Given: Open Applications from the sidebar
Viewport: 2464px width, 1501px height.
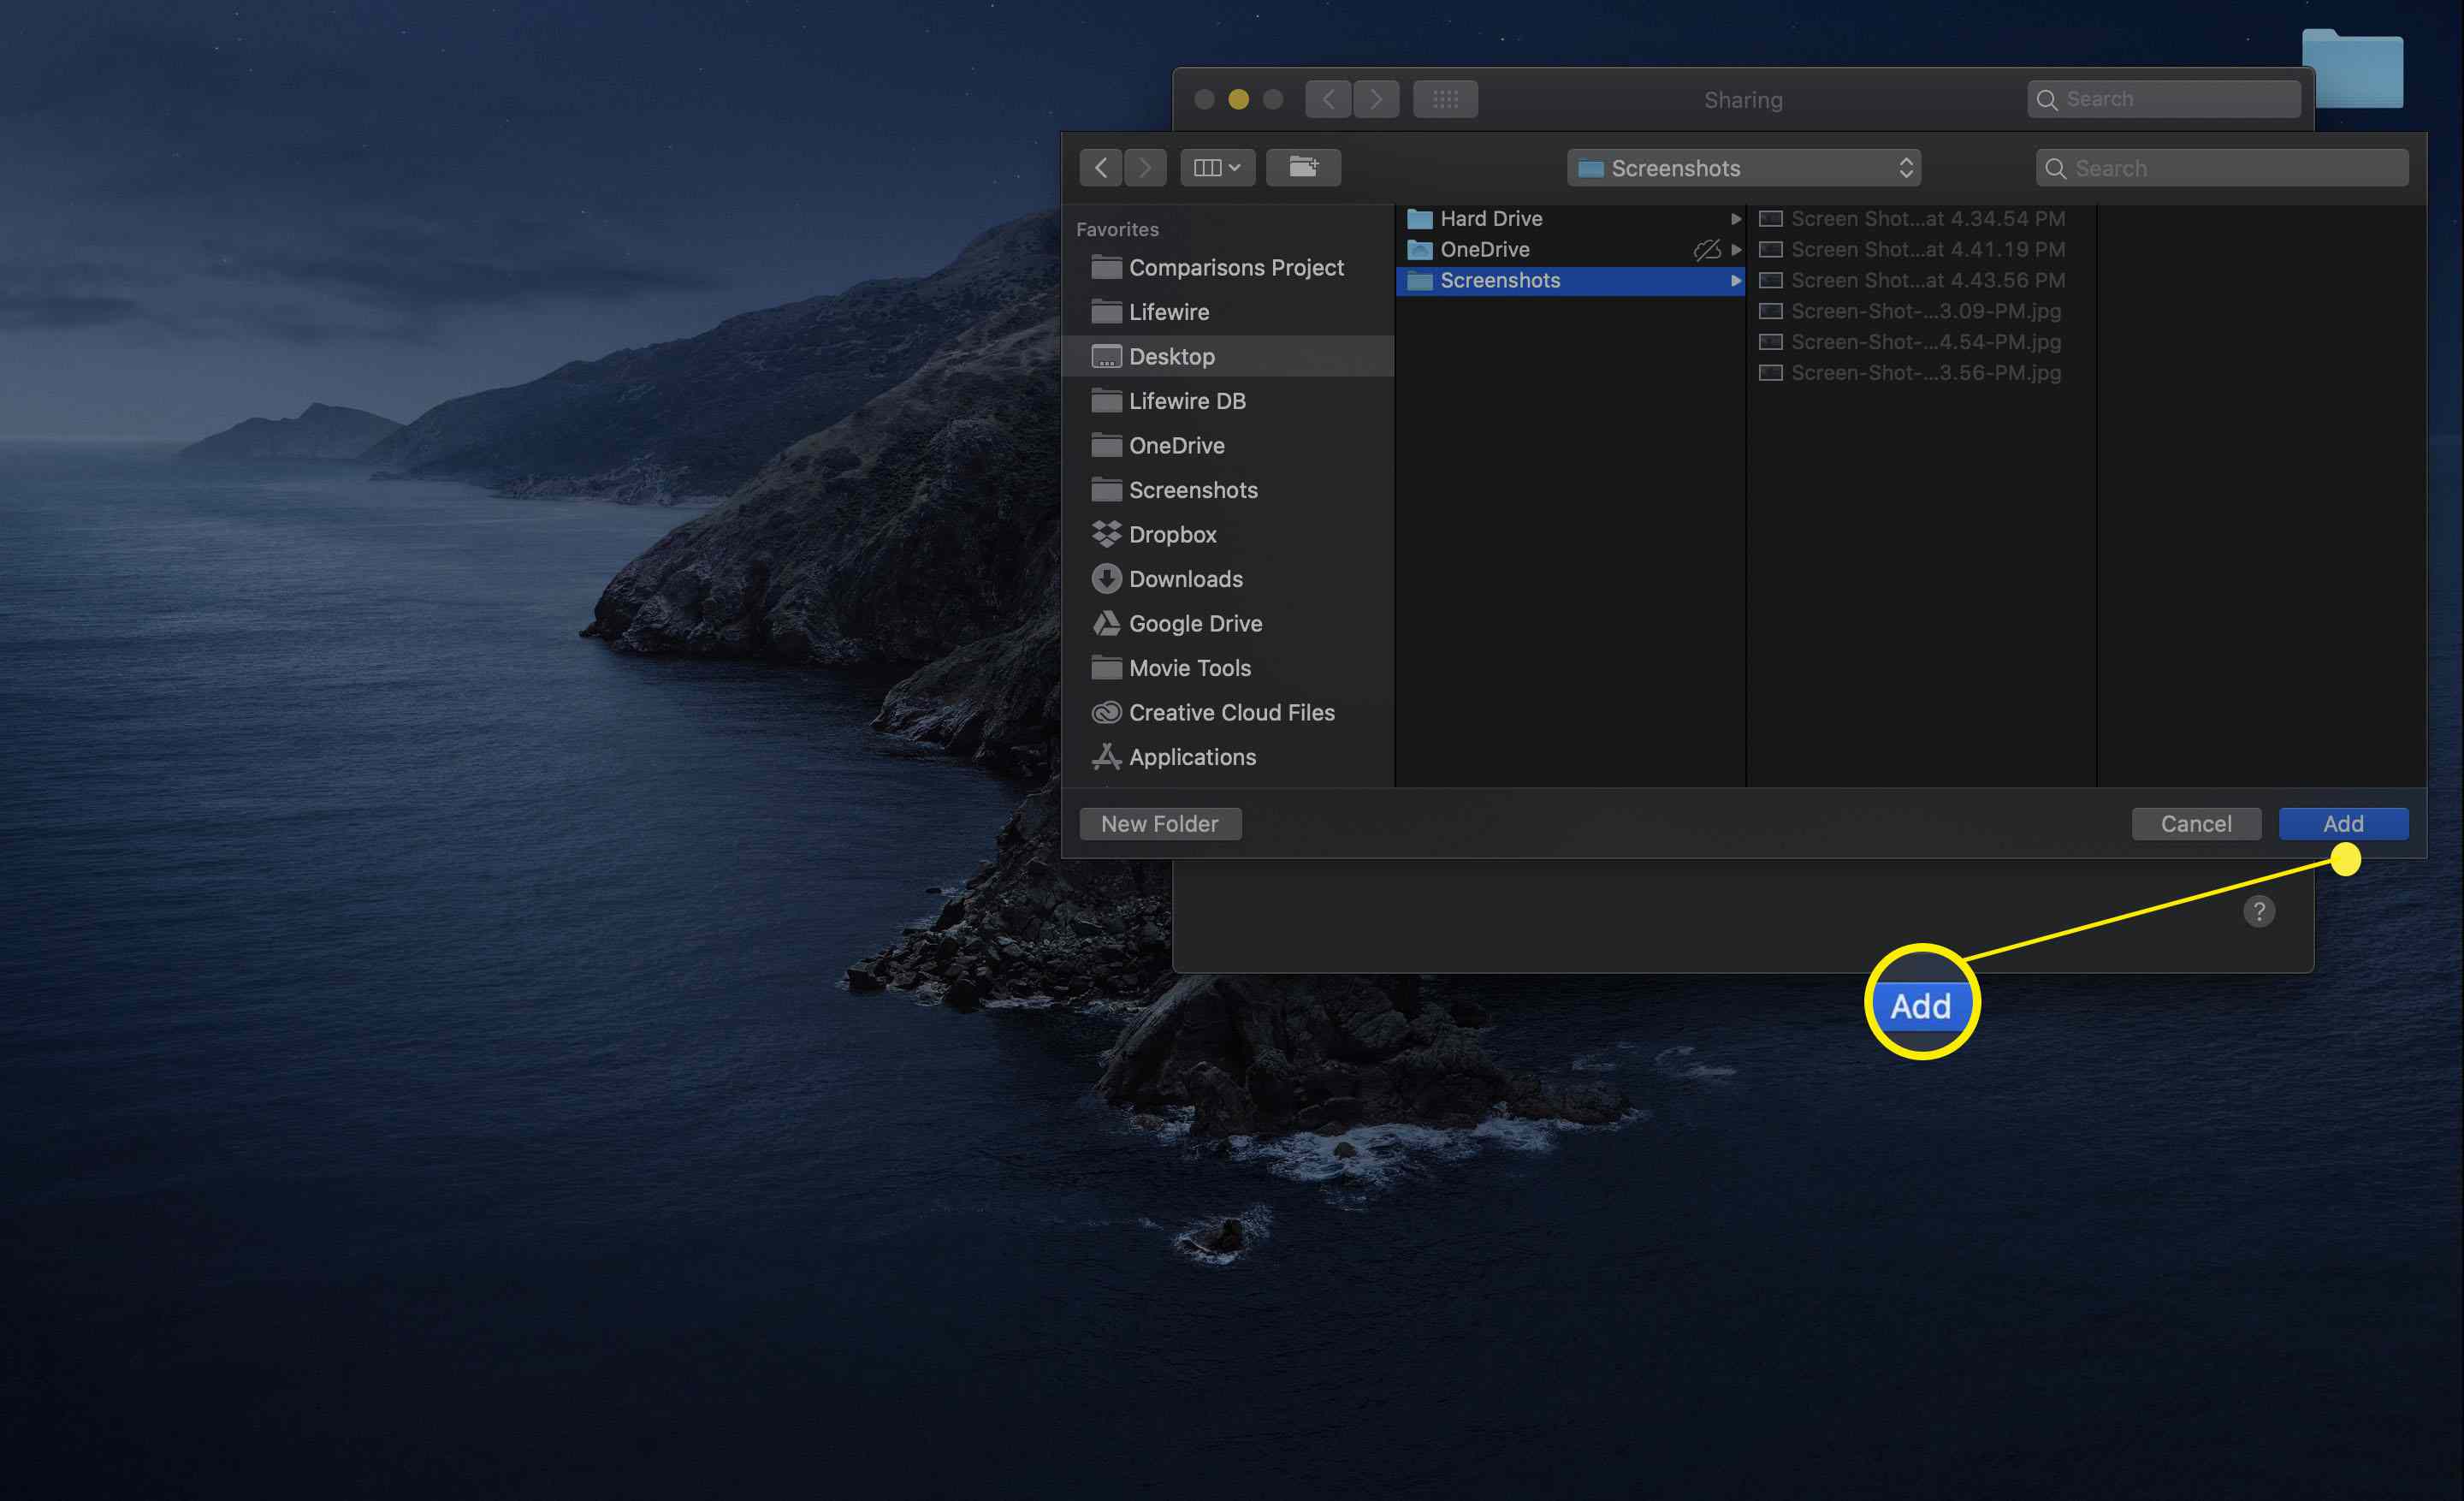Looking at the screenshot, I should (x=1228, y=757).
